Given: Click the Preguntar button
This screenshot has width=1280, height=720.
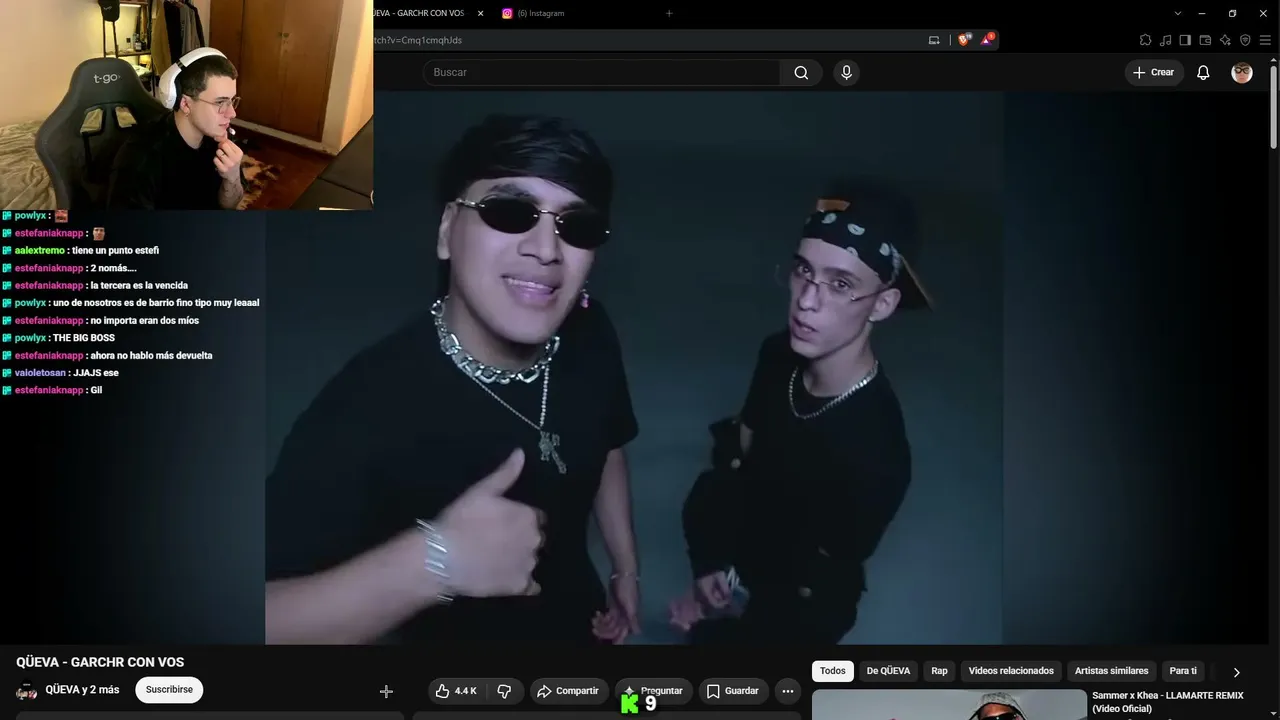Looking at the screenshot, I should click(652, 691).
